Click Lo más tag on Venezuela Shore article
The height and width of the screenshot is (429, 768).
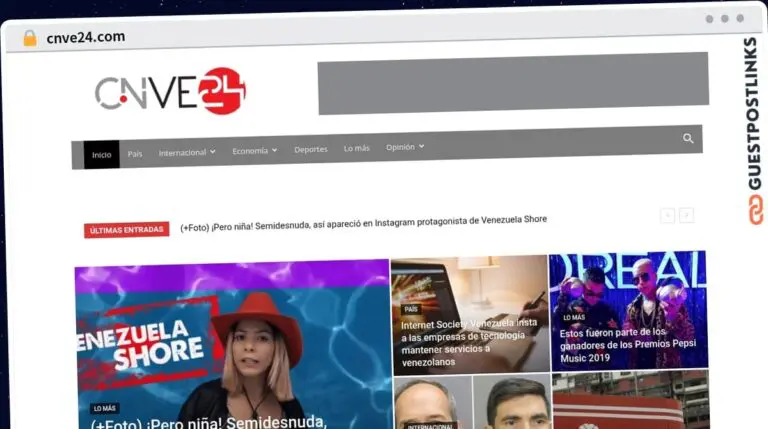(x=105, y=408)
